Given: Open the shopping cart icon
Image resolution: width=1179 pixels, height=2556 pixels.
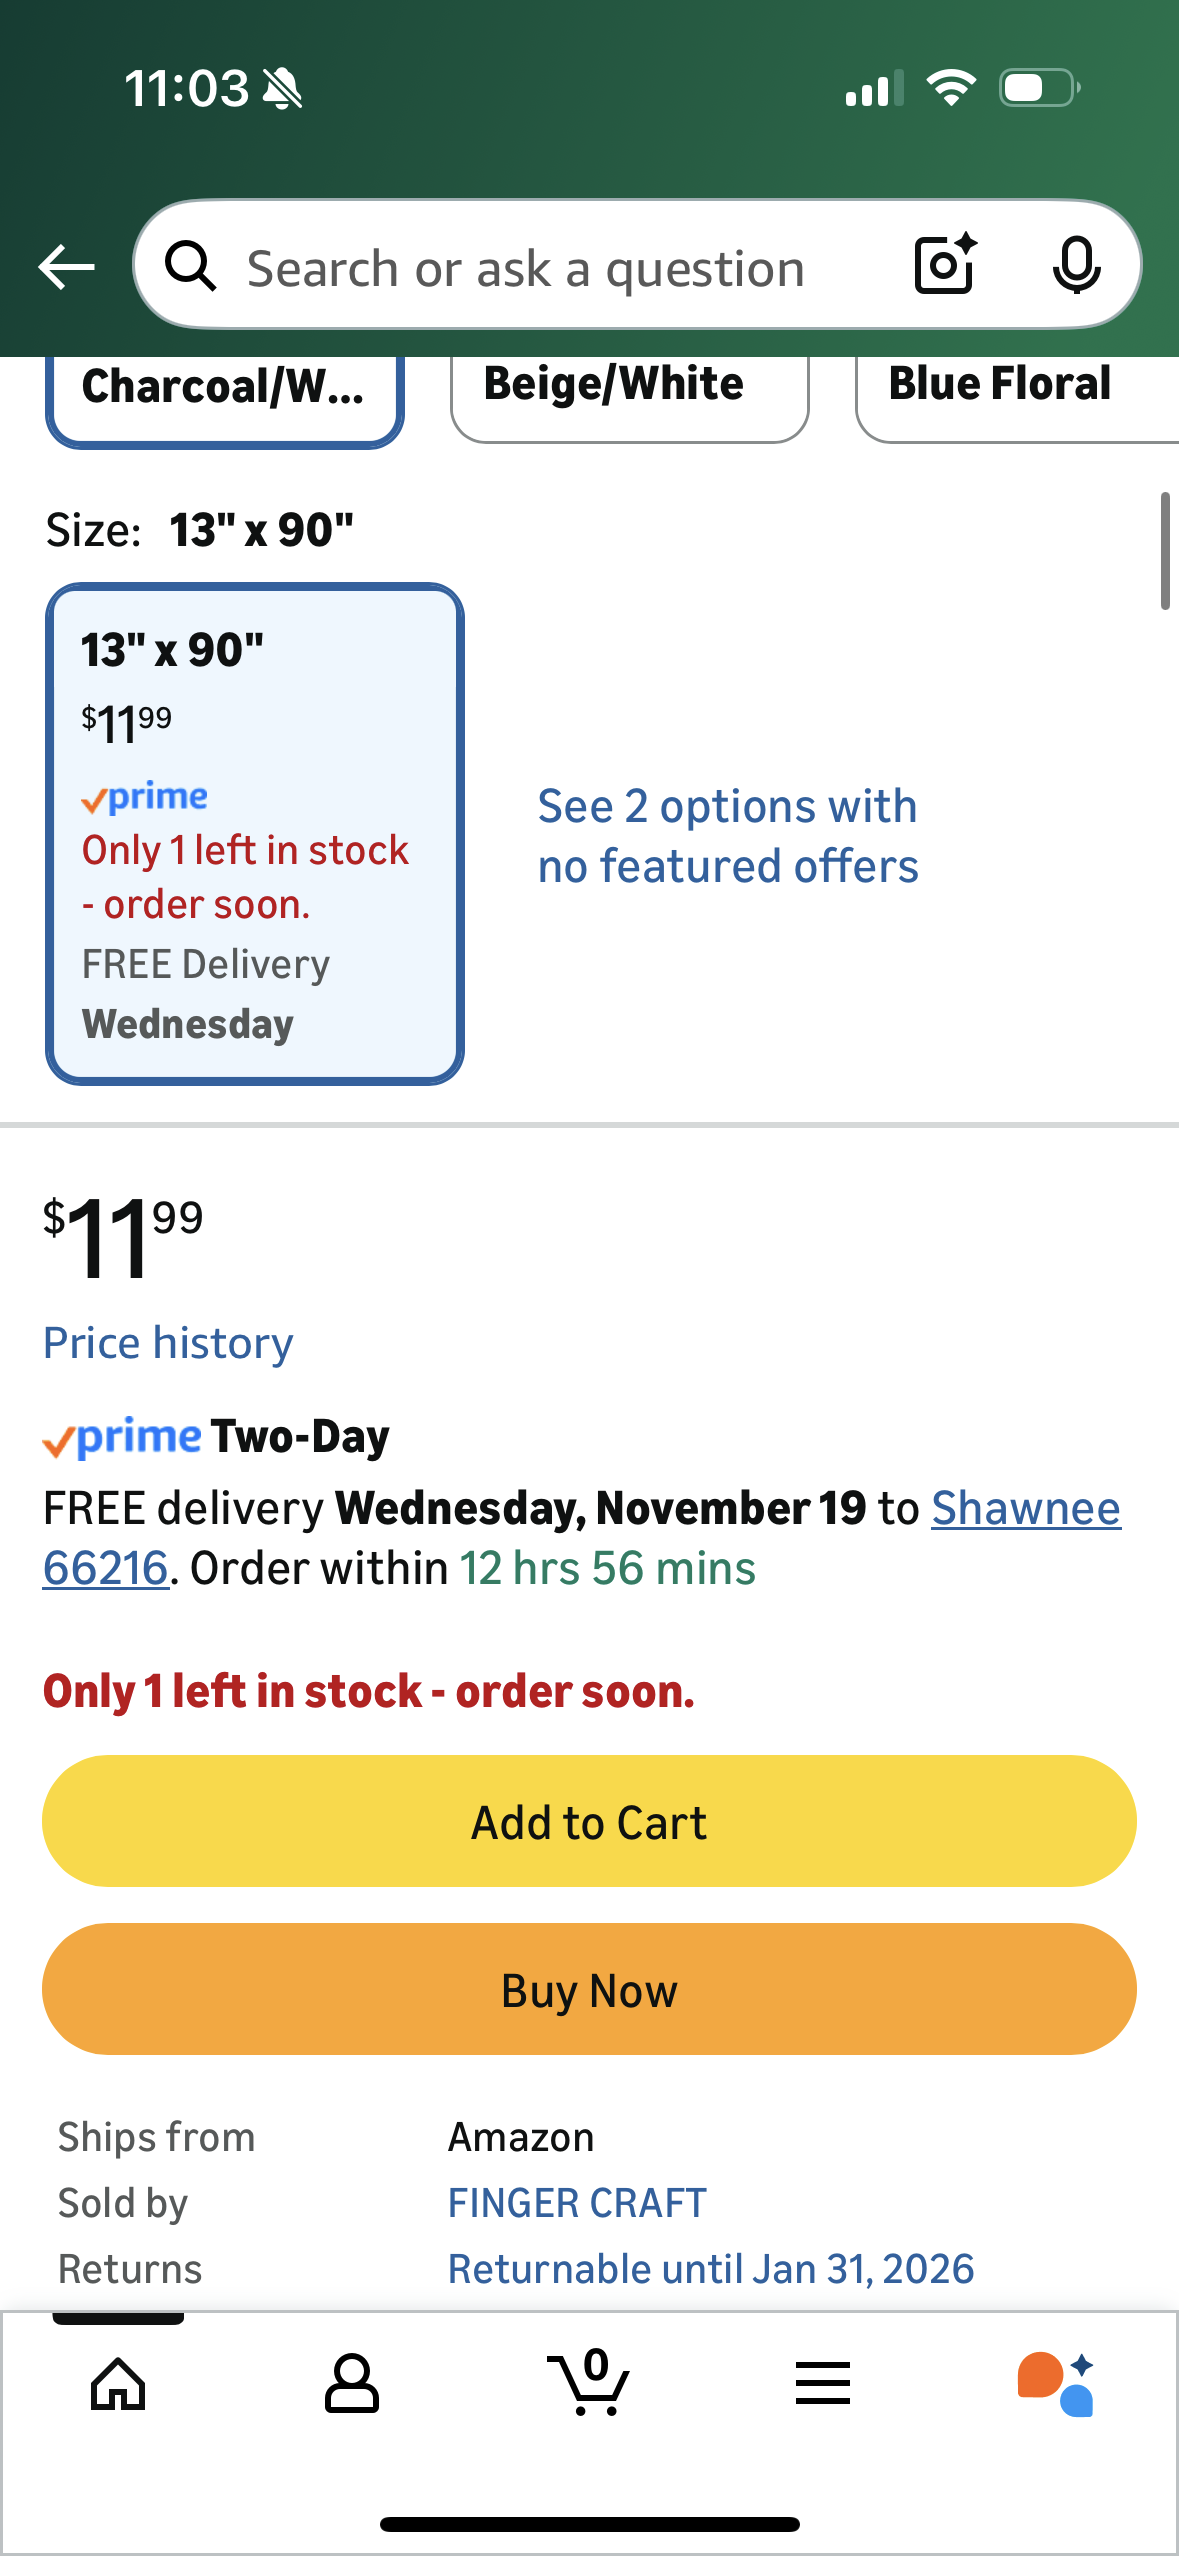Looking at the screenshot, I should coord(590,2384).
